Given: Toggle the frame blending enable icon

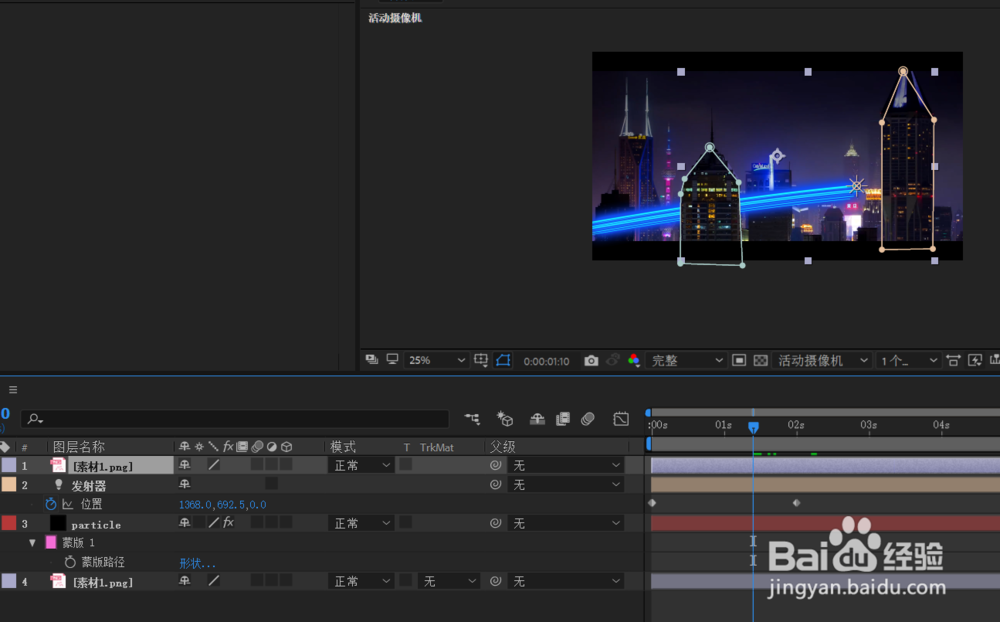Looking at the screenshot, I should click(x=562, y=418).
